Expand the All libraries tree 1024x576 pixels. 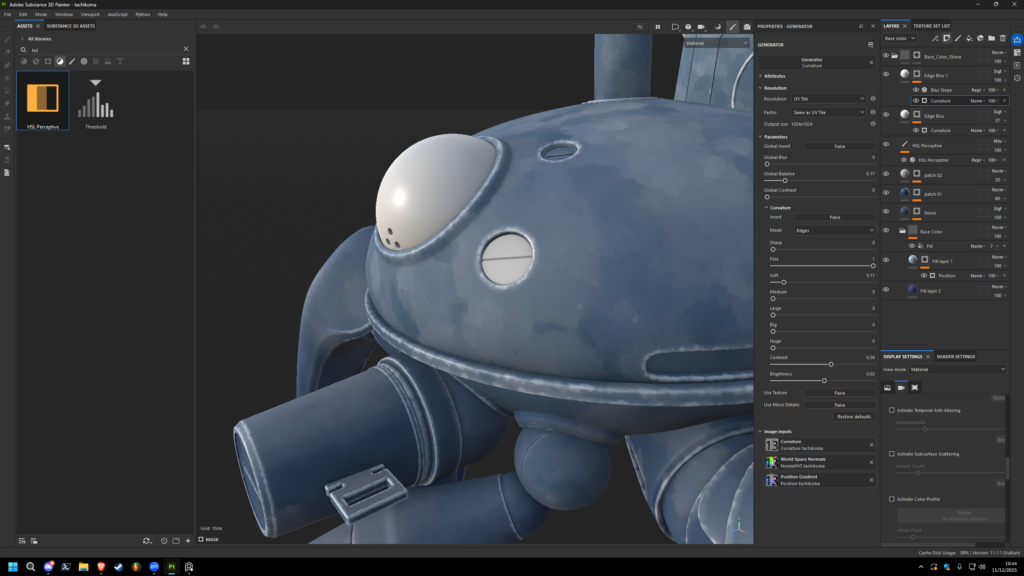tap(22, 38)
